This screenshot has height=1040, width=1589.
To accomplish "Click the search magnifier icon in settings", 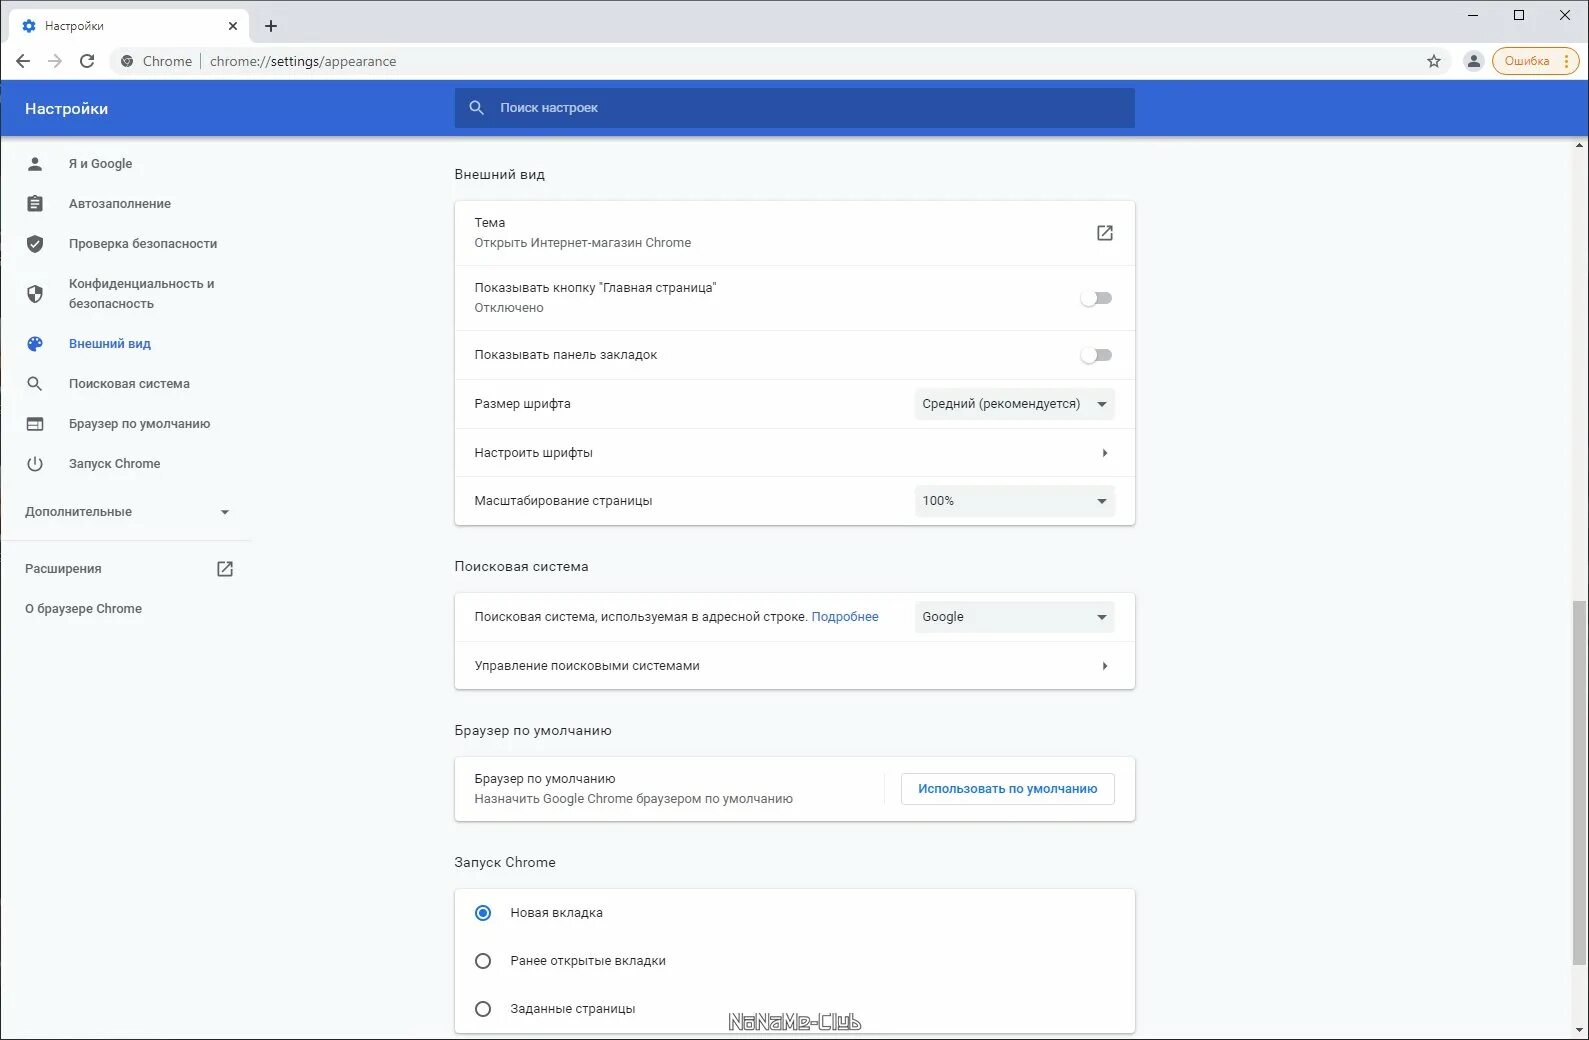I will pyautogui.click(x=477, y=108).
